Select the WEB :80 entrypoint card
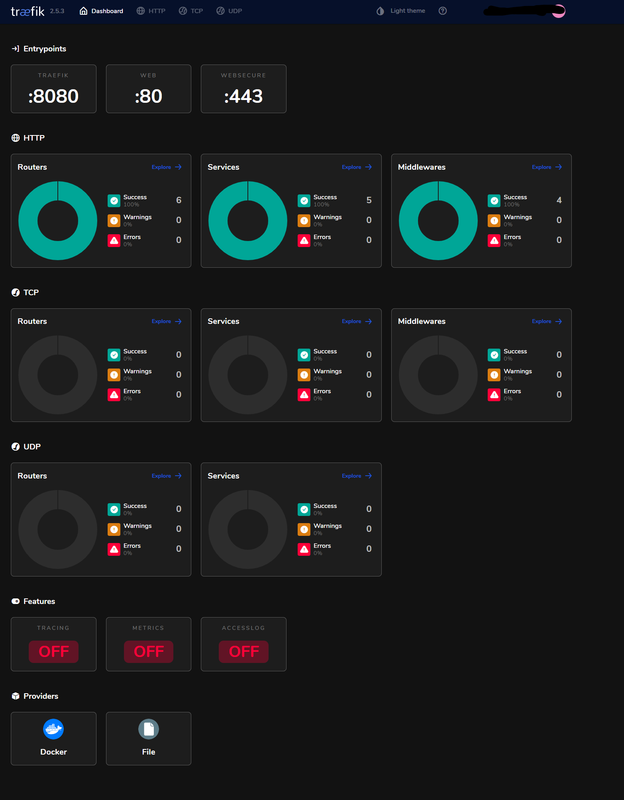Viewport: 624px width, 800px height. point(148,89)
